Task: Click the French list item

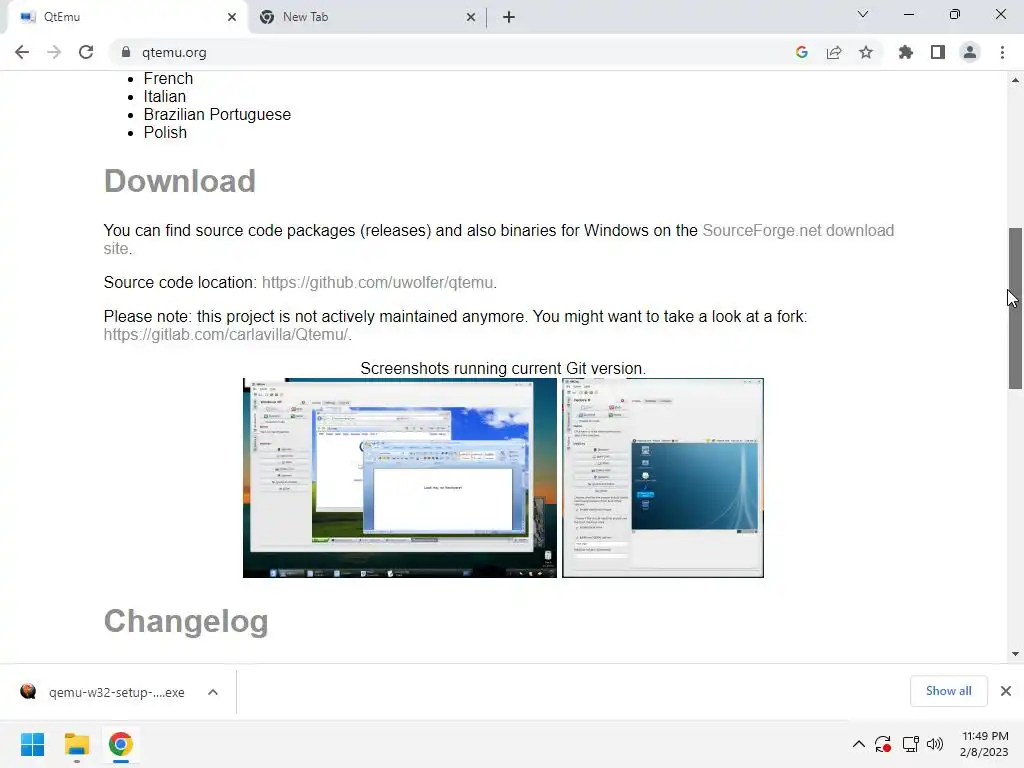Action: coord(168,78)
